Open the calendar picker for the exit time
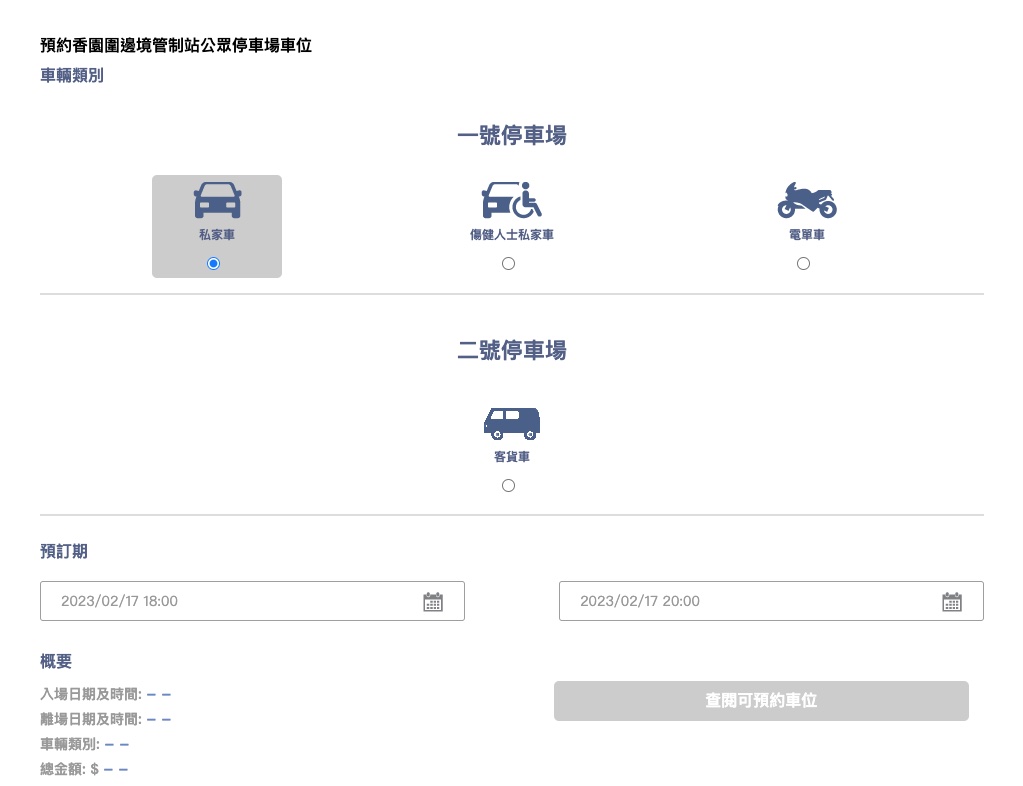This screenshot has width=1023, height=786. point(951,601)
